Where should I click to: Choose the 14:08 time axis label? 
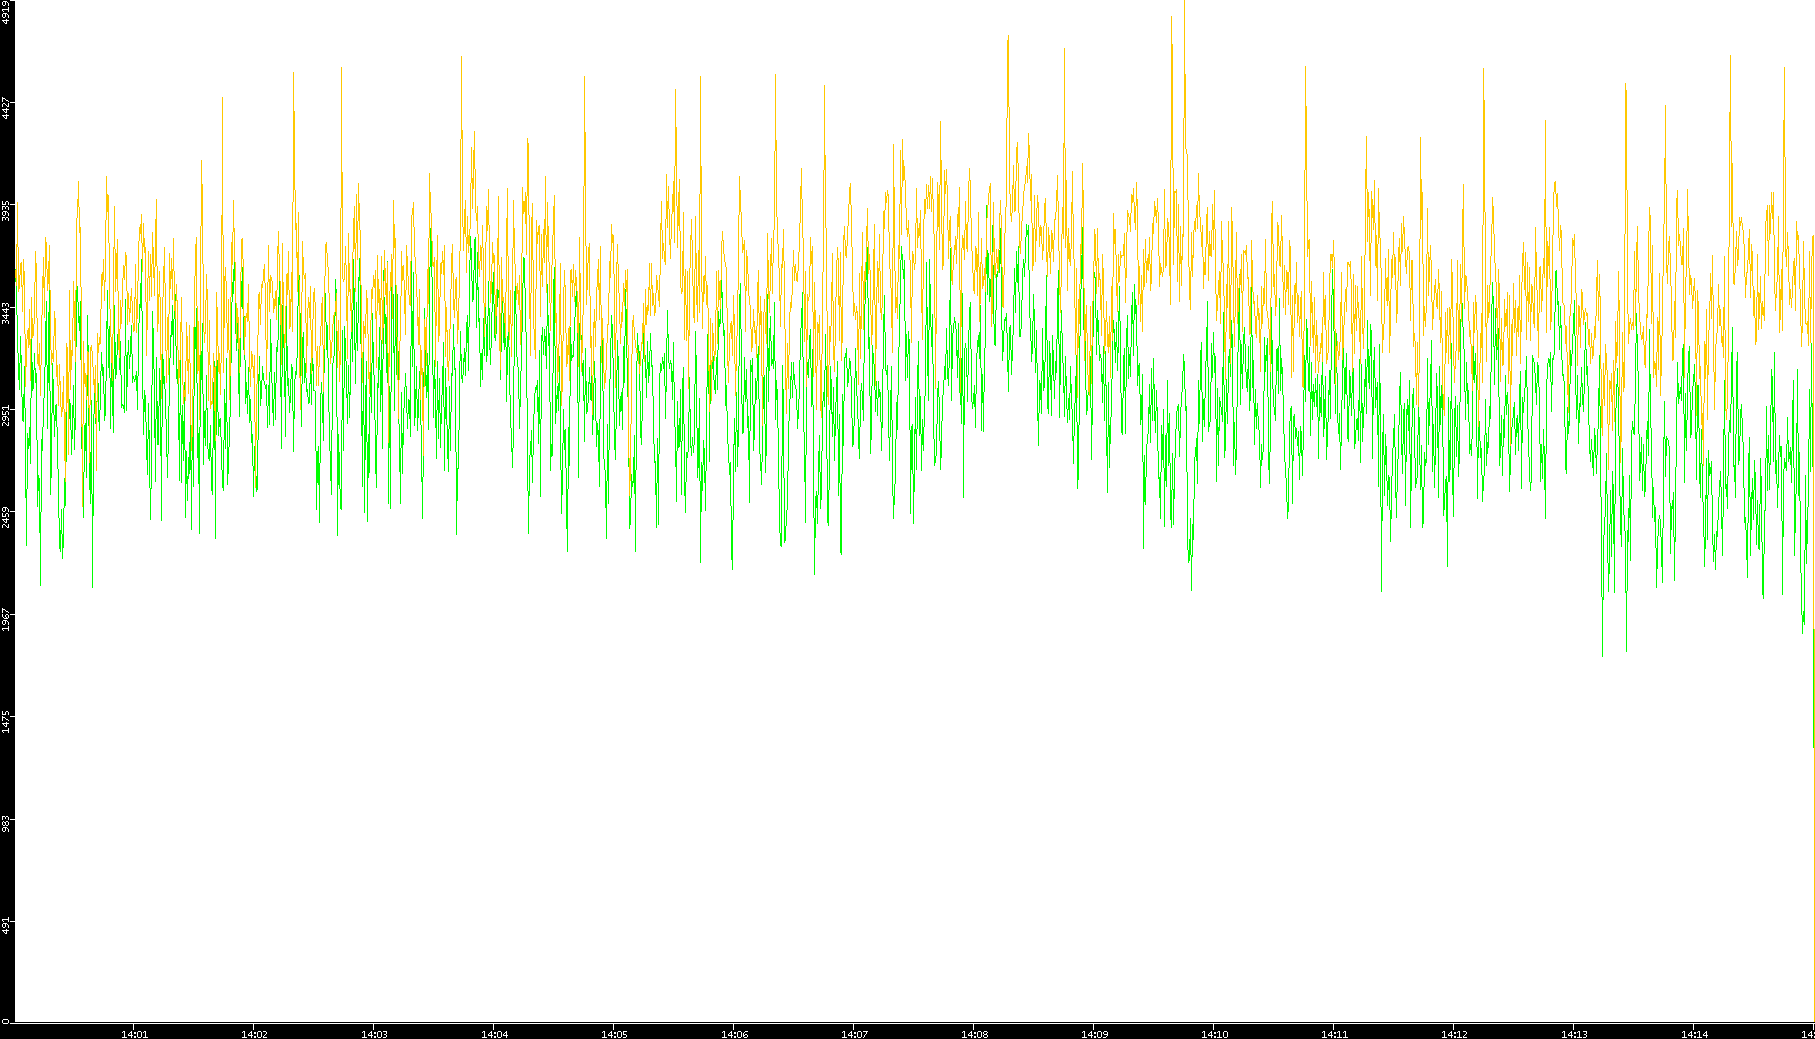tap(974, 1034)
